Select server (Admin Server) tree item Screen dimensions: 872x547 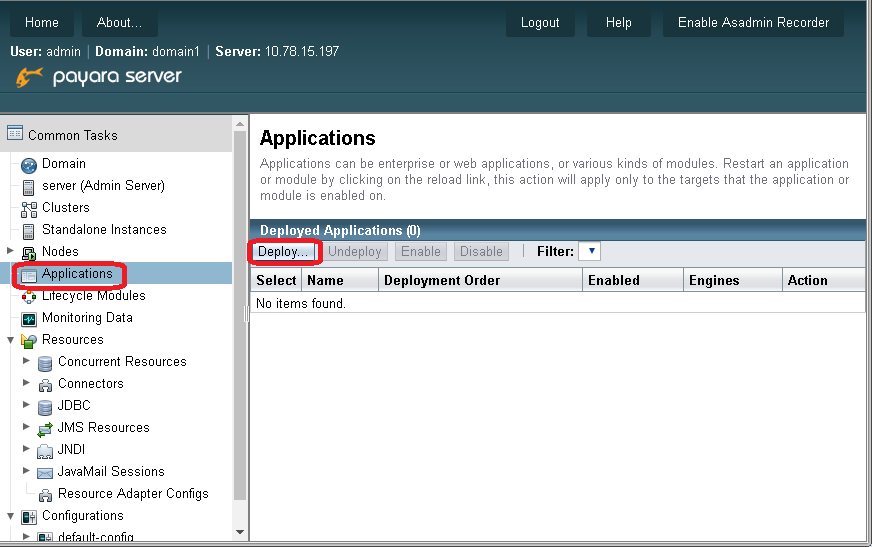coord(103,186)
